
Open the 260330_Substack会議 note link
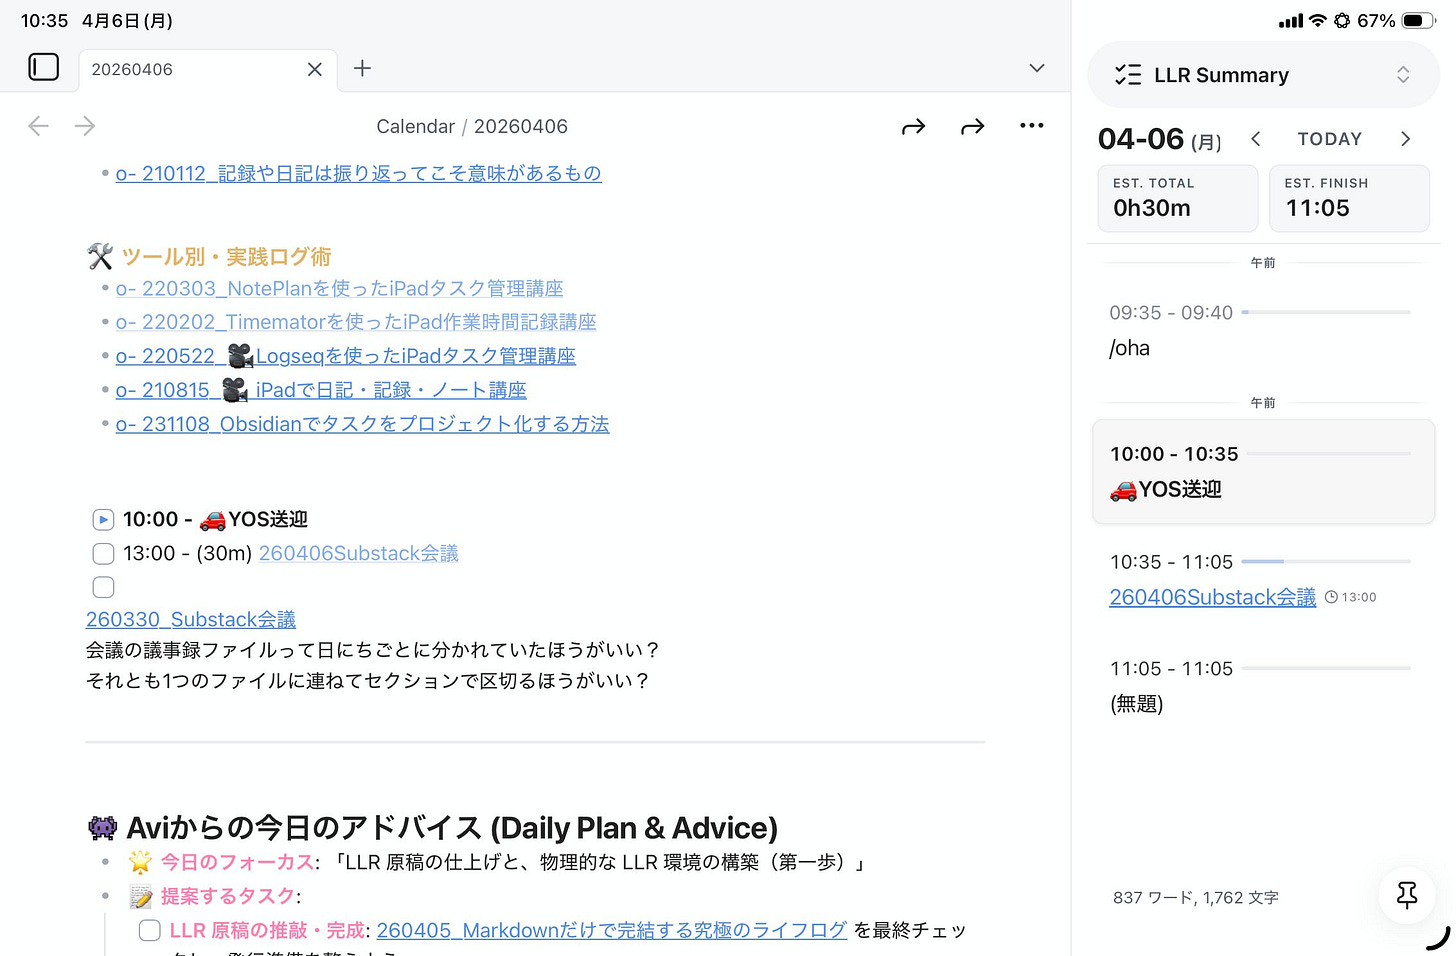coord(190,619)
